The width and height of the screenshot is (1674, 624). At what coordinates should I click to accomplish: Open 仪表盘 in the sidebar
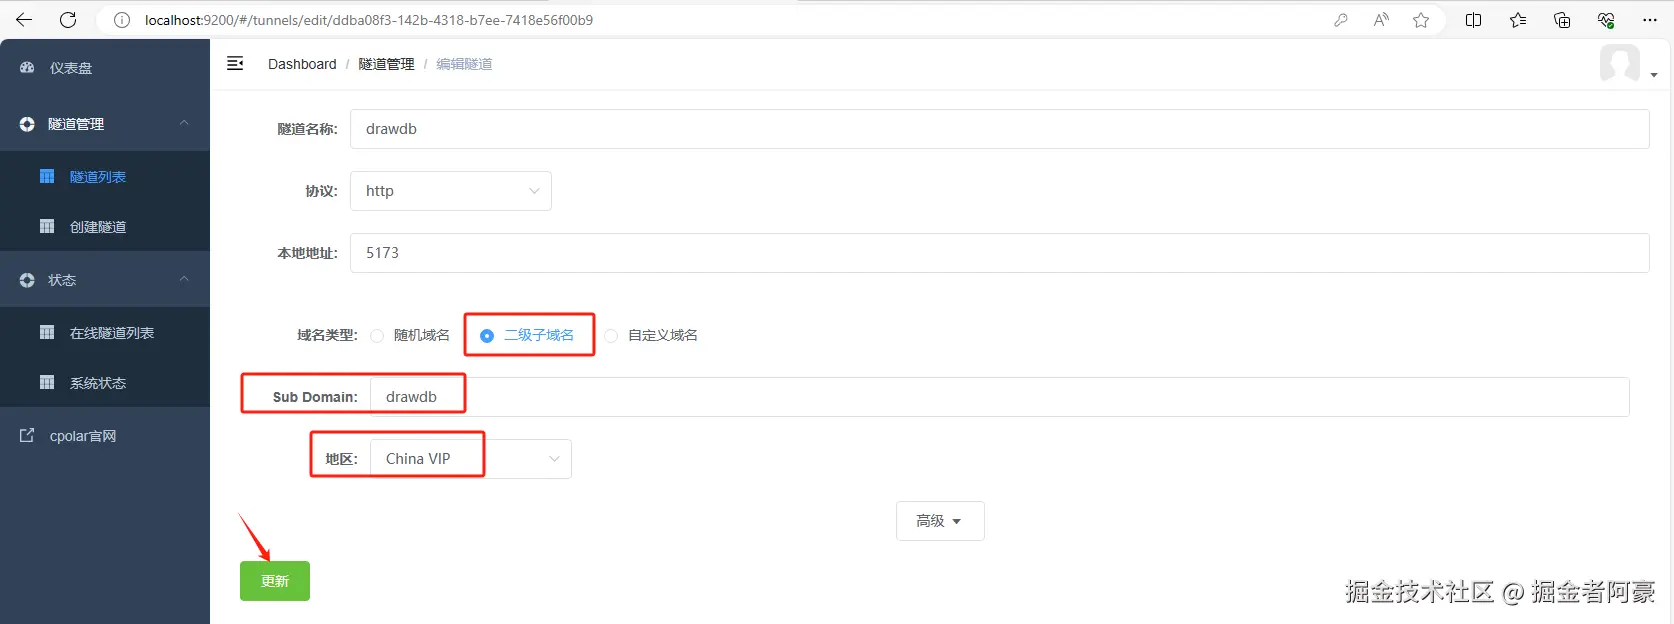(x=71, y=68)
